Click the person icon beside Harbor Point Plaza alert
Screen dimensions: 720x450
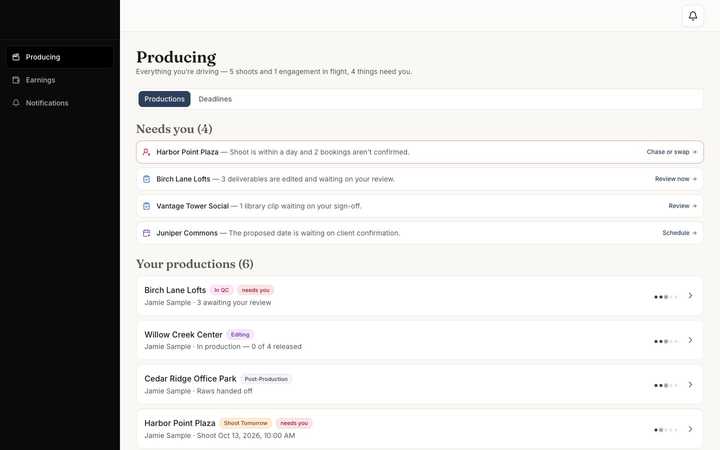click(x=146, y=152)
